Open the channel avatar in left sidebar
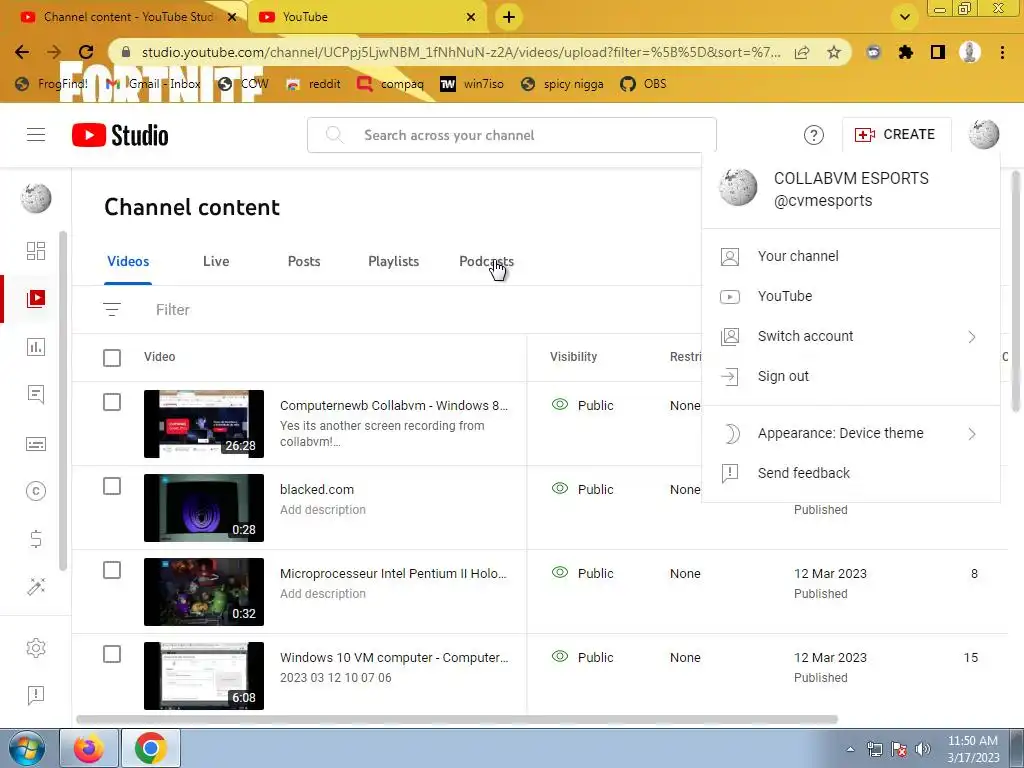This screenshot has height=768, width=1024. (x=36, y=198)
